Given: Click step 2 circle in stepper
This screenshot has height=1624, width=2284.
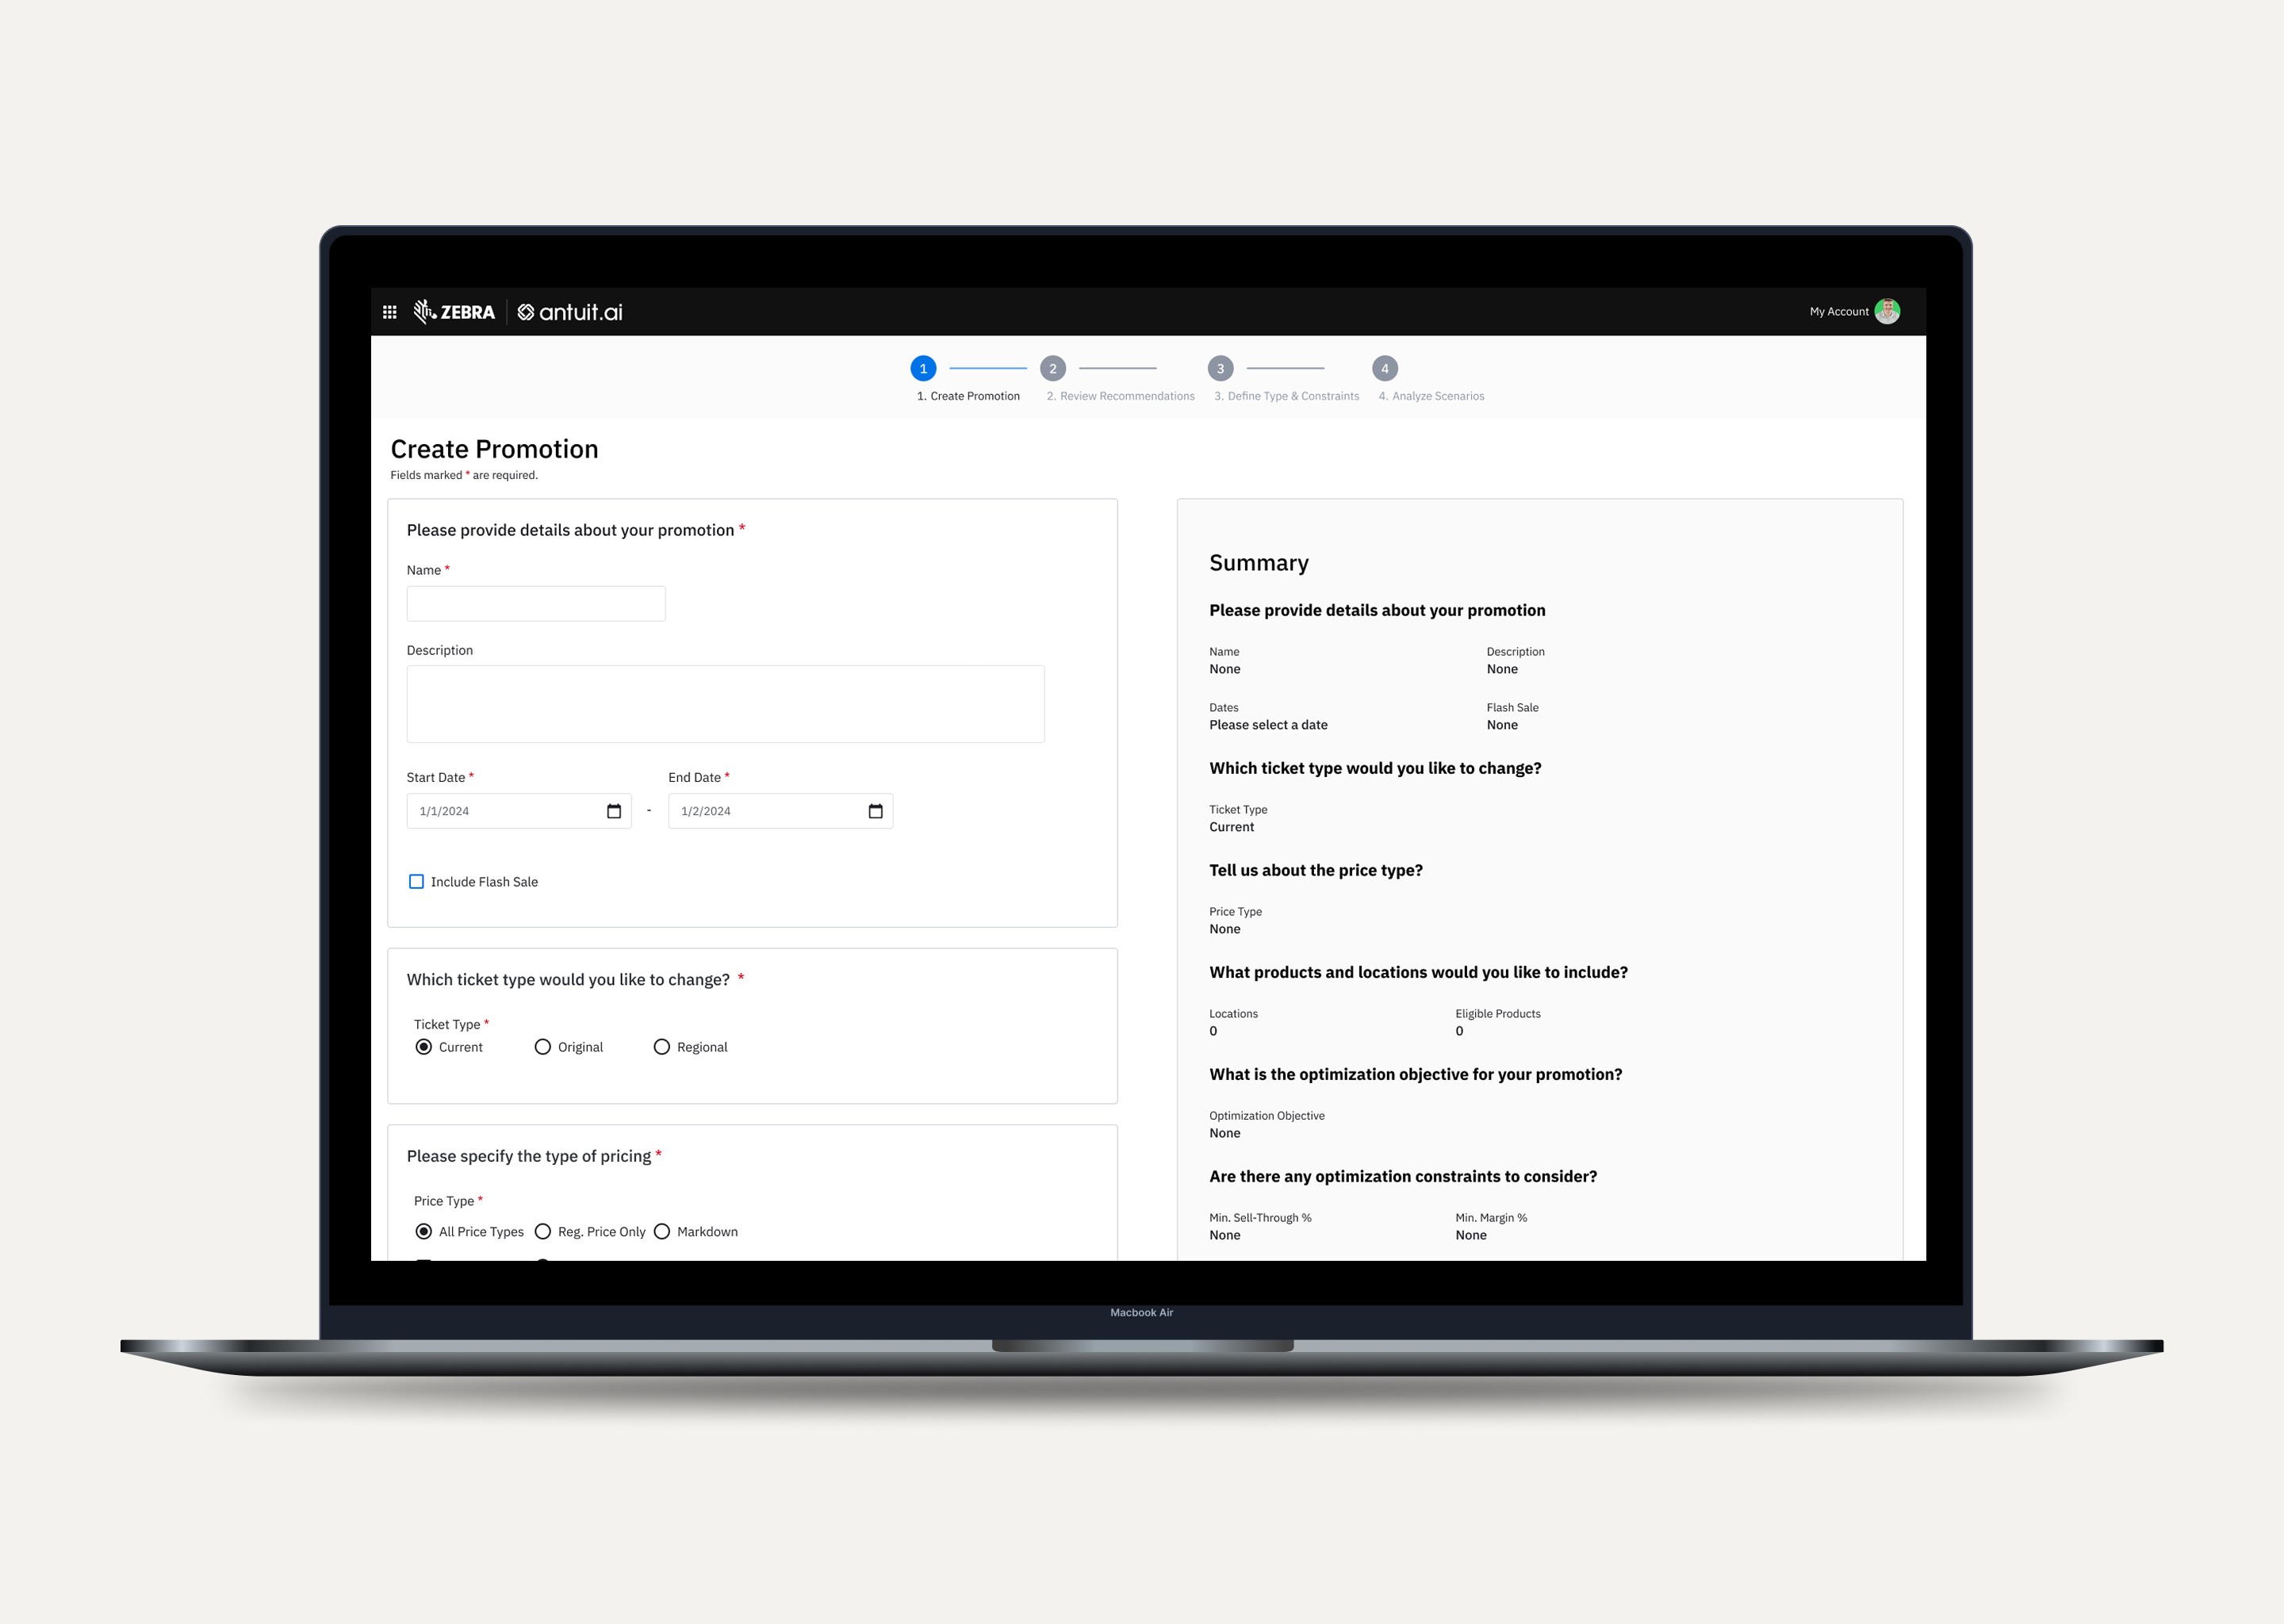Looking at the screenshot, I should pyautogui.click(x=1052, y=368).
